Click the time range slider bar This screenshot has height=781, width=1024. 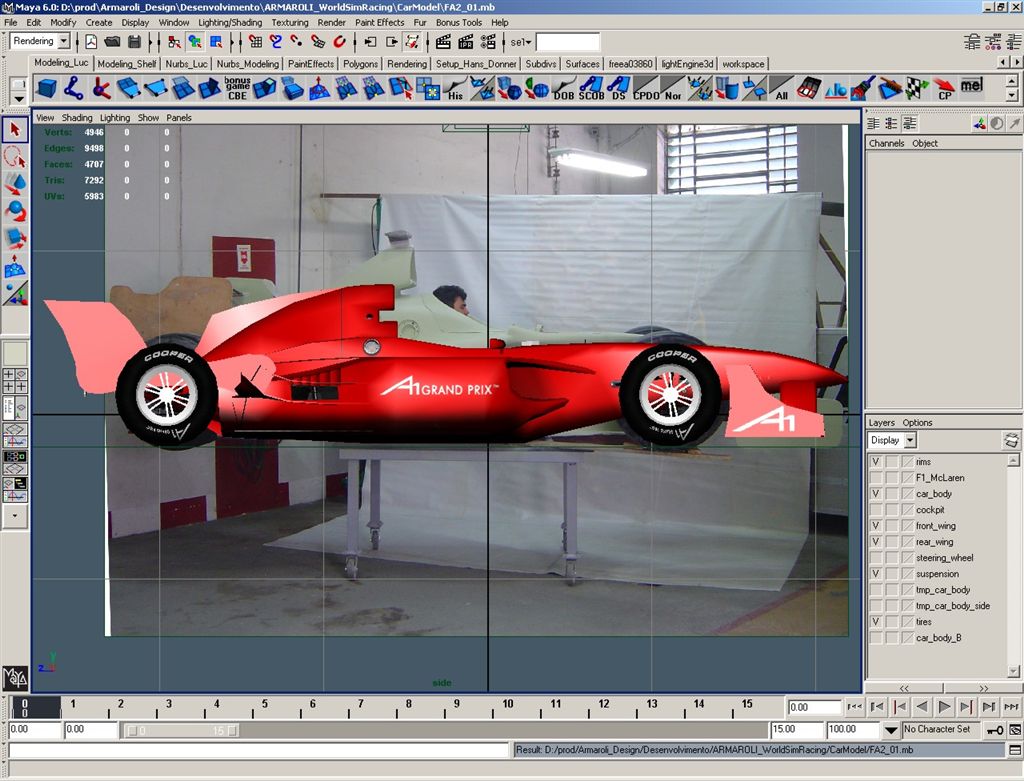182,730
